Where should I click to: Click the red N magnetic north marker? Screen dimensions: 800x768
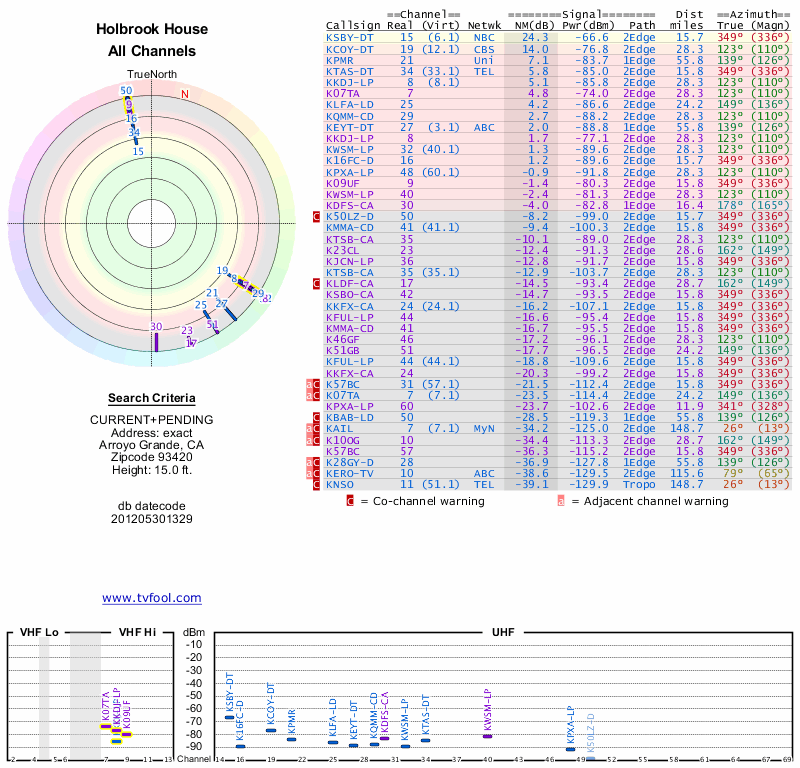pos(184,95)
